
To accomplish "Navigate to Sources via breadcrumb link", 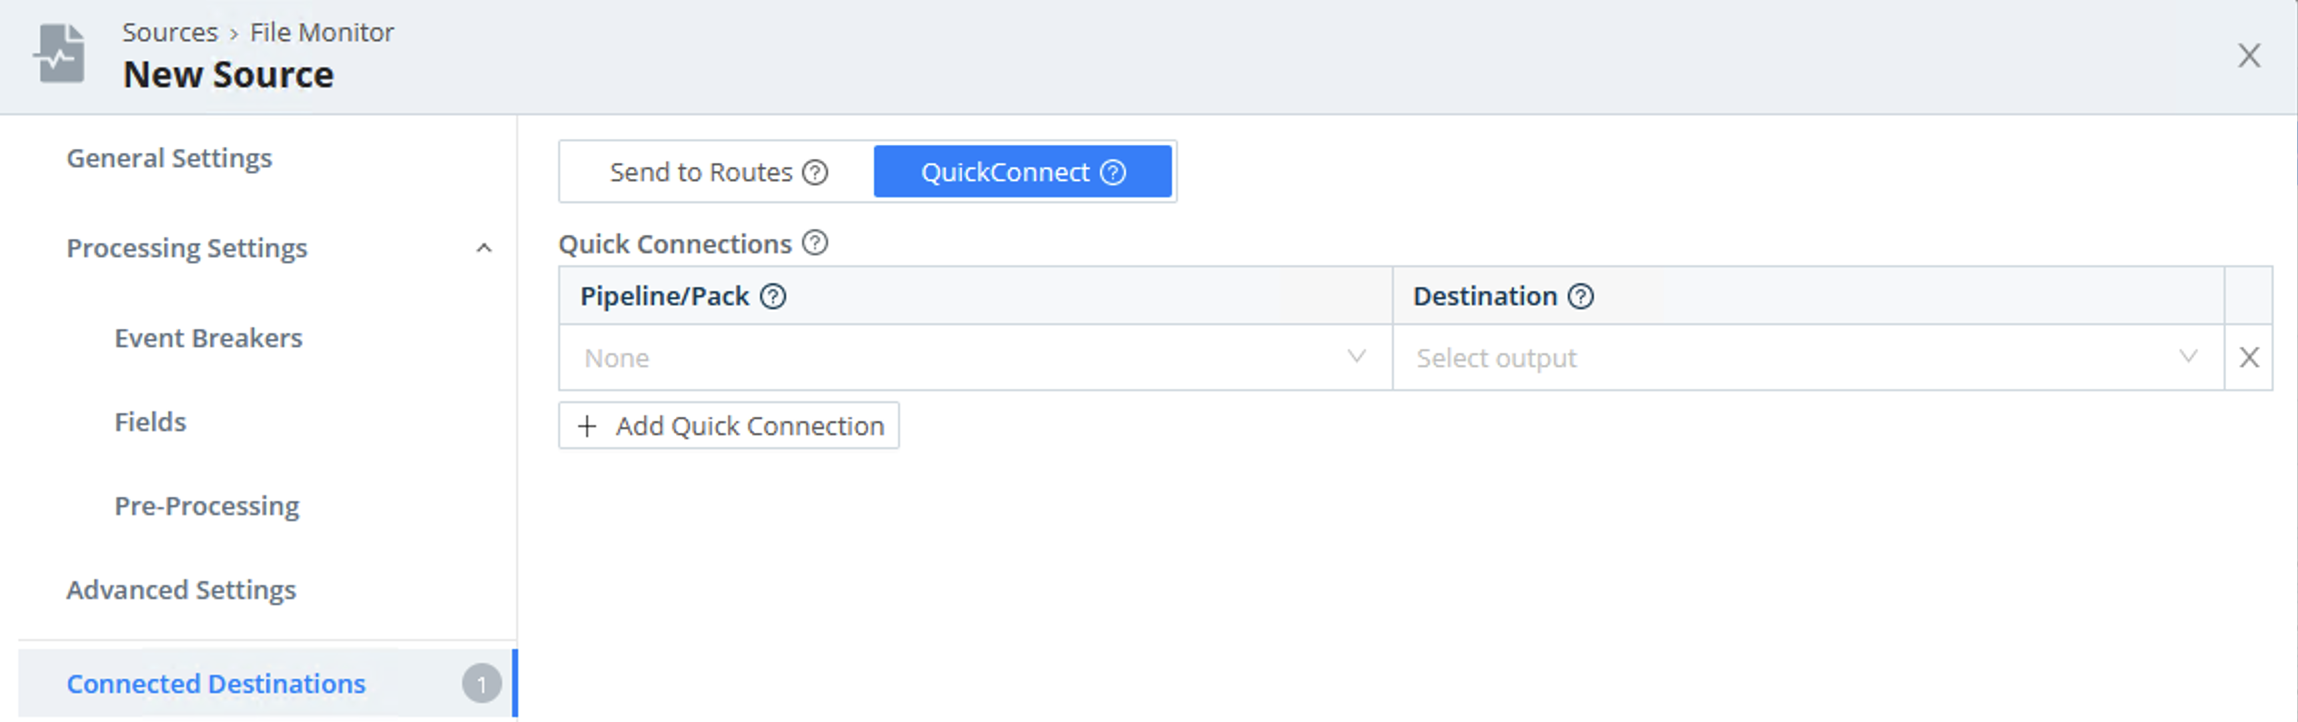I will coord(170,32).
